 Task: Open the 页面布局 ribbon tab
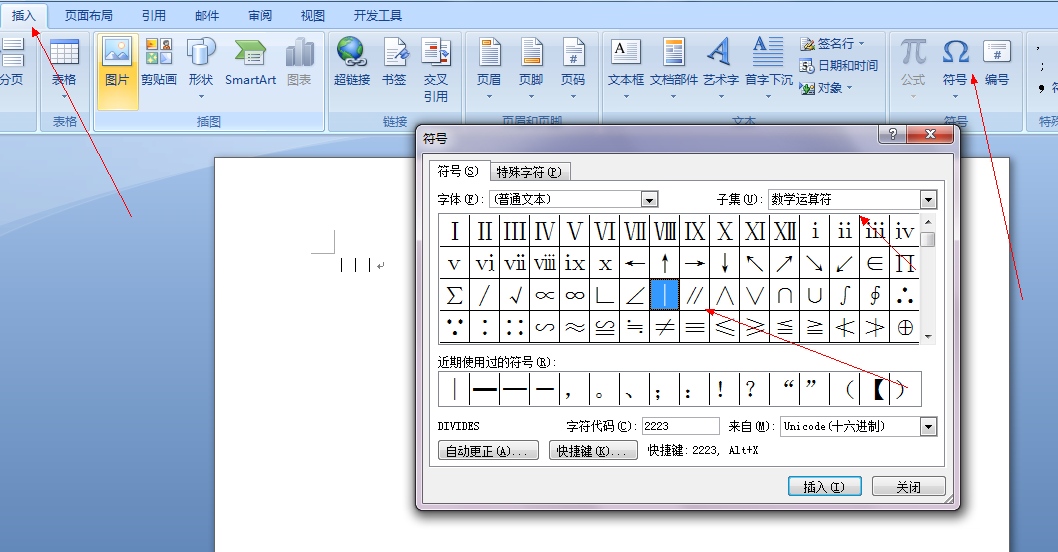pos(88,16)
